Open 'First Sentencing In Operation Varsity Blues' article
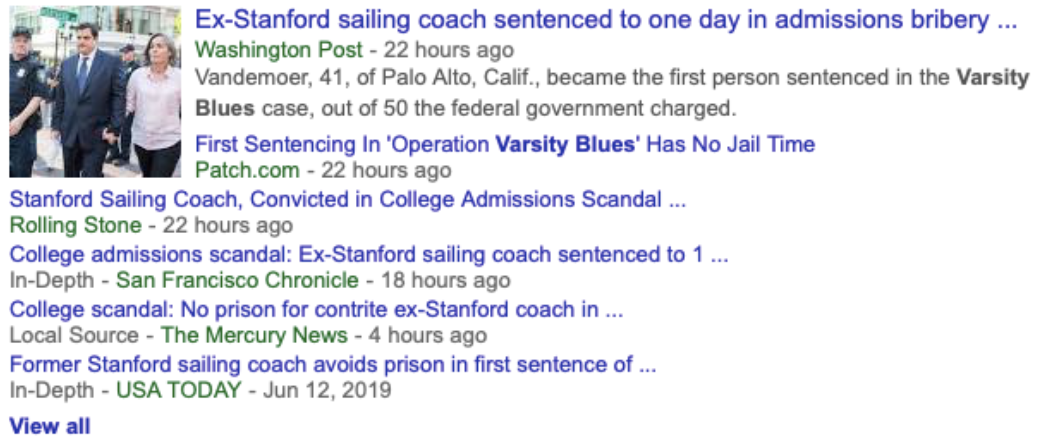 click(x=505, y=144)
